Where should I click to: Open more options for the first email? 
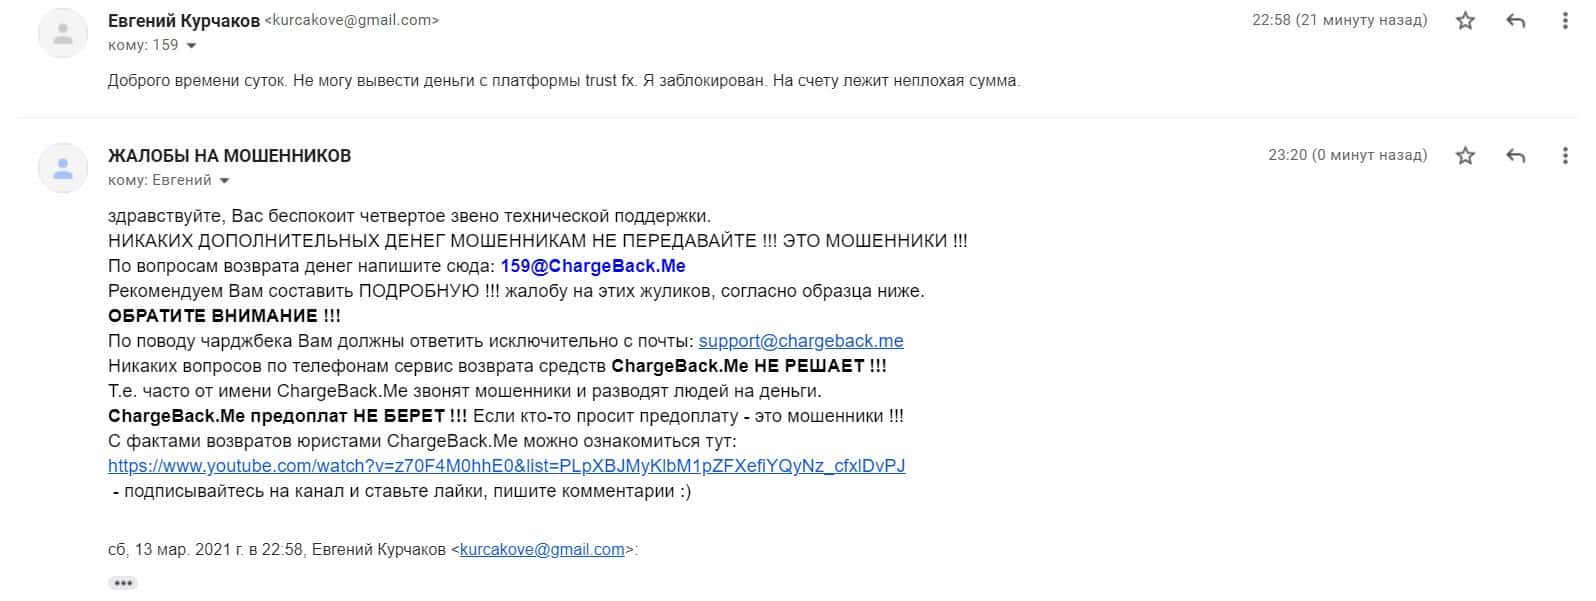1565,21
